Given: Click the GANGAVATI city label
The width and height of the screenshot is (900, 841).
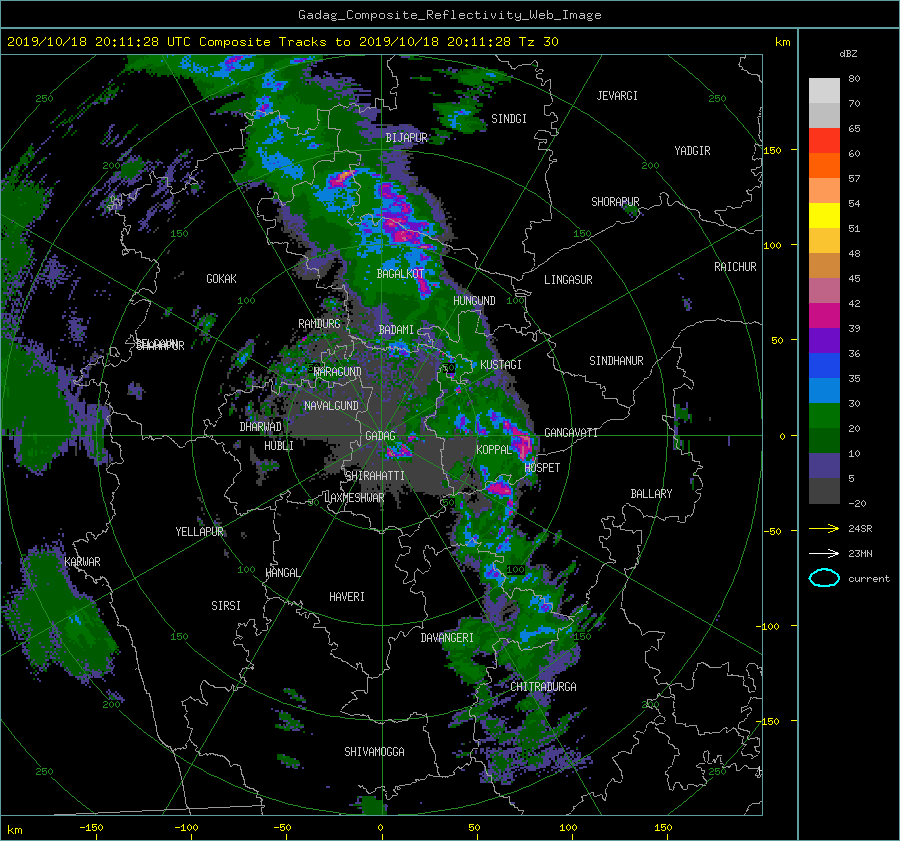Looking at the screenshot, I should coord(571,432).
